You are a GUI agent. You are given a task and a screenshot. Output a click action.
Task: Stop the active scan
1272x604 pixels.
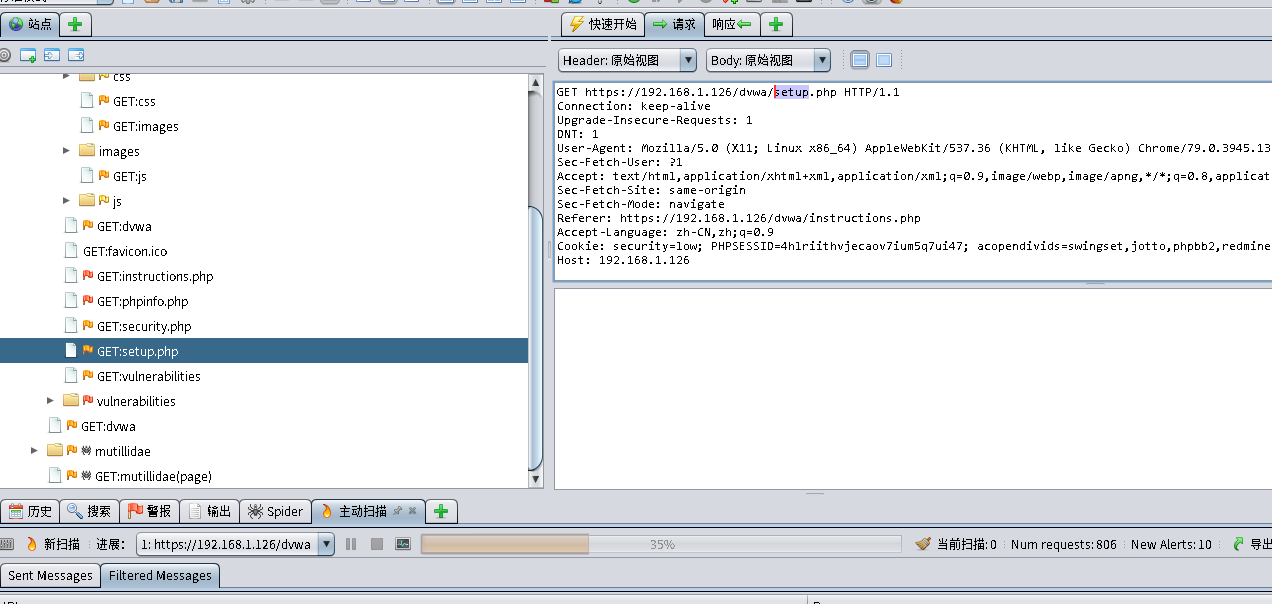(377, 544)
